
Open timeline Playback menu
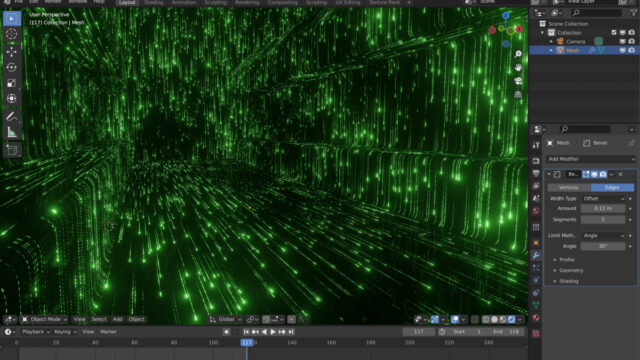[36, 332]
